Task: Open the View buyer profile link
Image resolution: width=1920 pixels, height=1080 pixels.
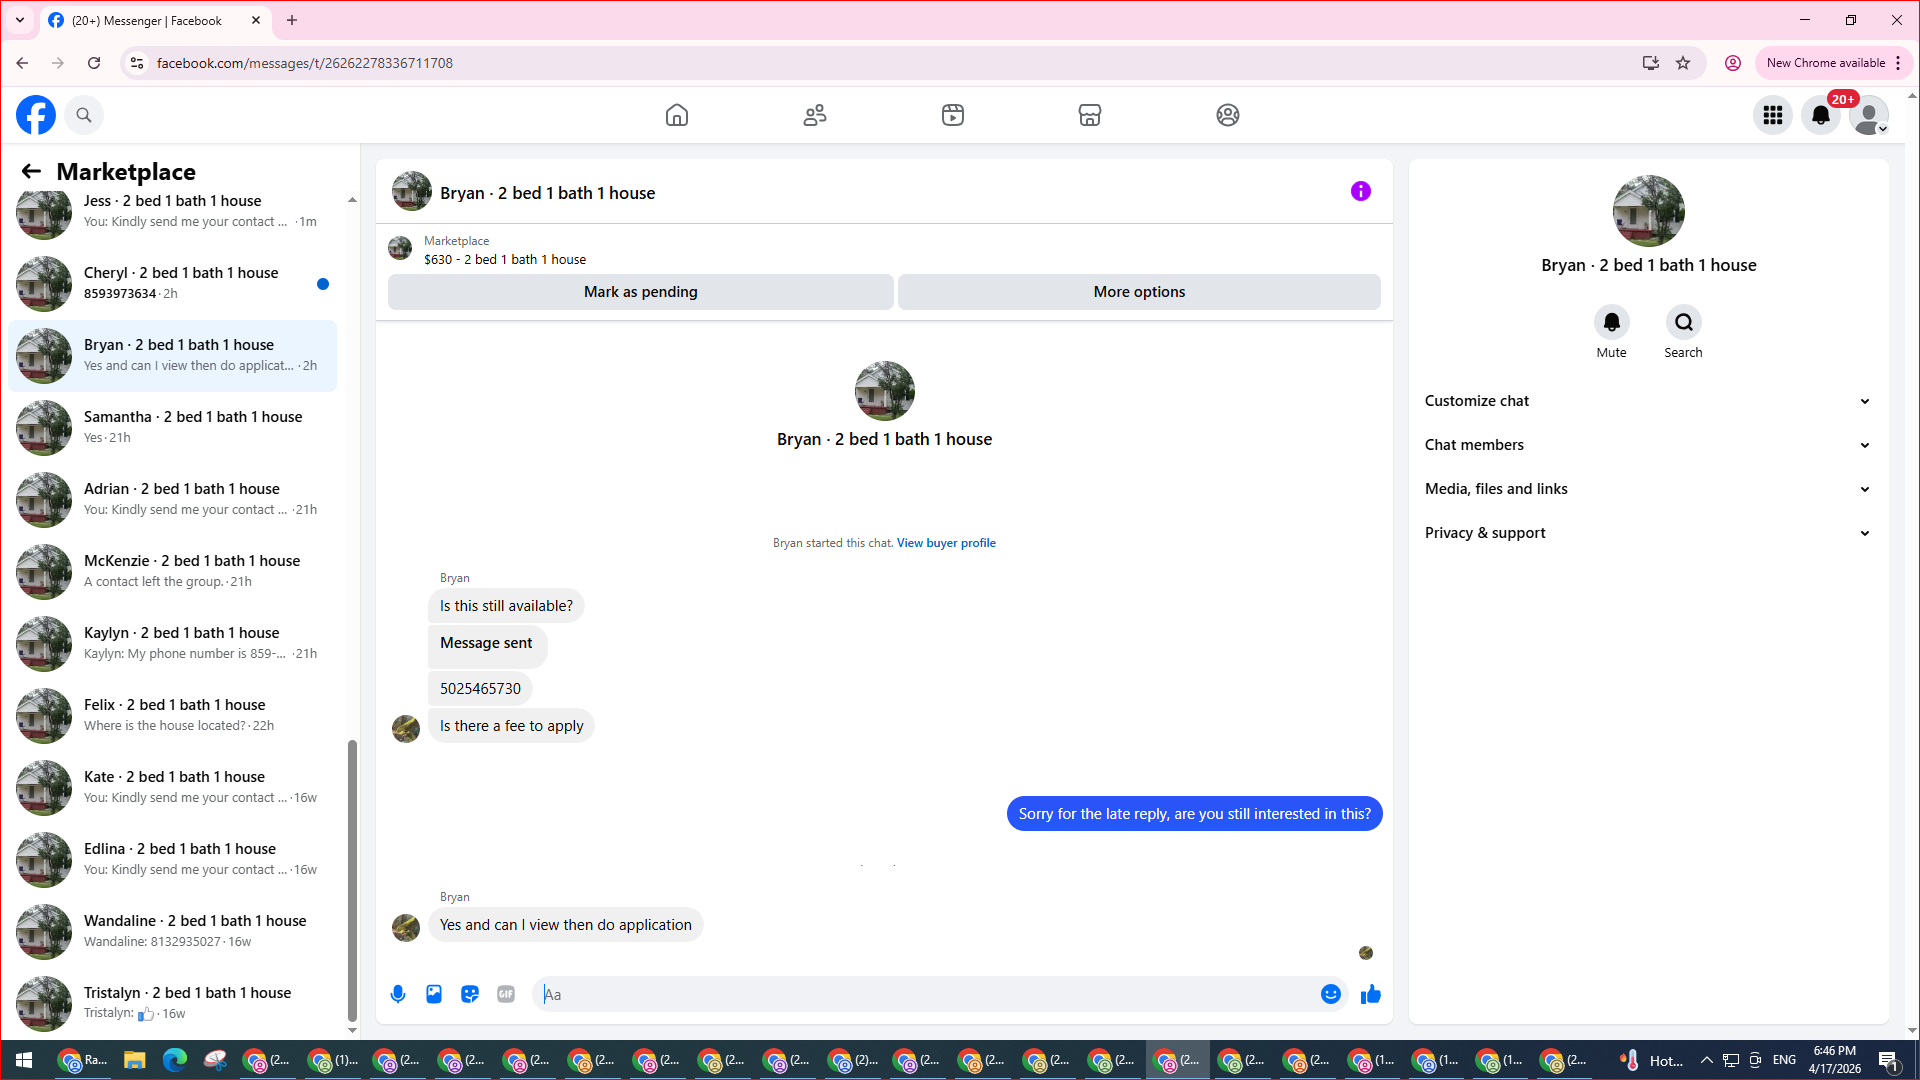Action: pos(946,543)
